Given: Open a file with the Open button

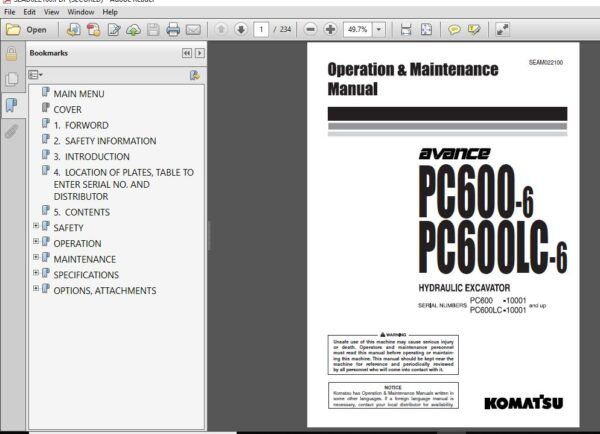Looking at the screenshot, I should (x=26, y=29).
